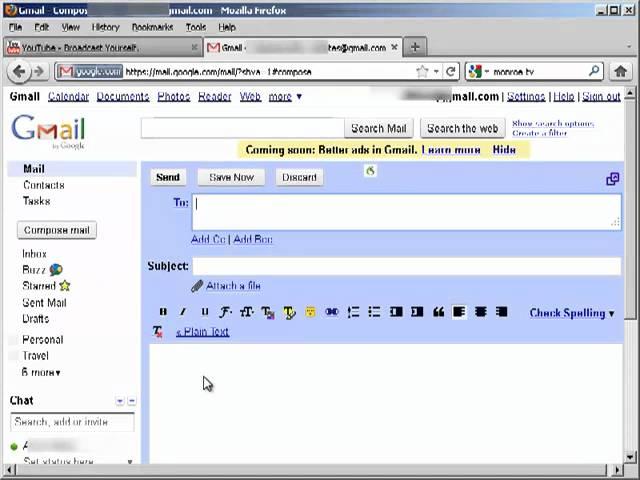Click the Chat search, add or invite field
This screenshot has height=480, width=640.
pos(72,422)
